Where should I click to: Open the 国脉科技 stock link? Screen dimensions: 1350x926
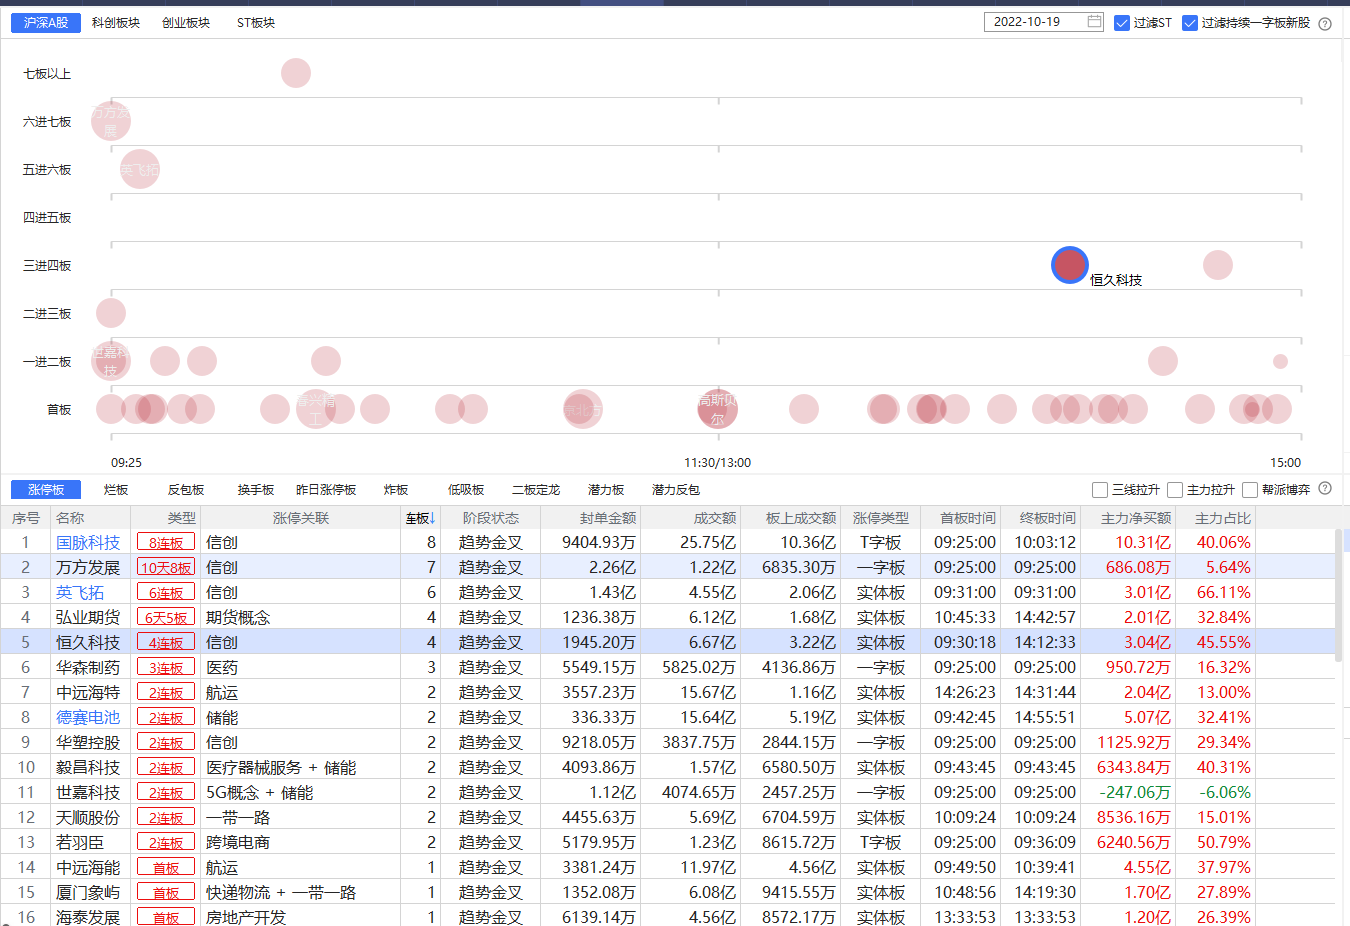point(88,542)
